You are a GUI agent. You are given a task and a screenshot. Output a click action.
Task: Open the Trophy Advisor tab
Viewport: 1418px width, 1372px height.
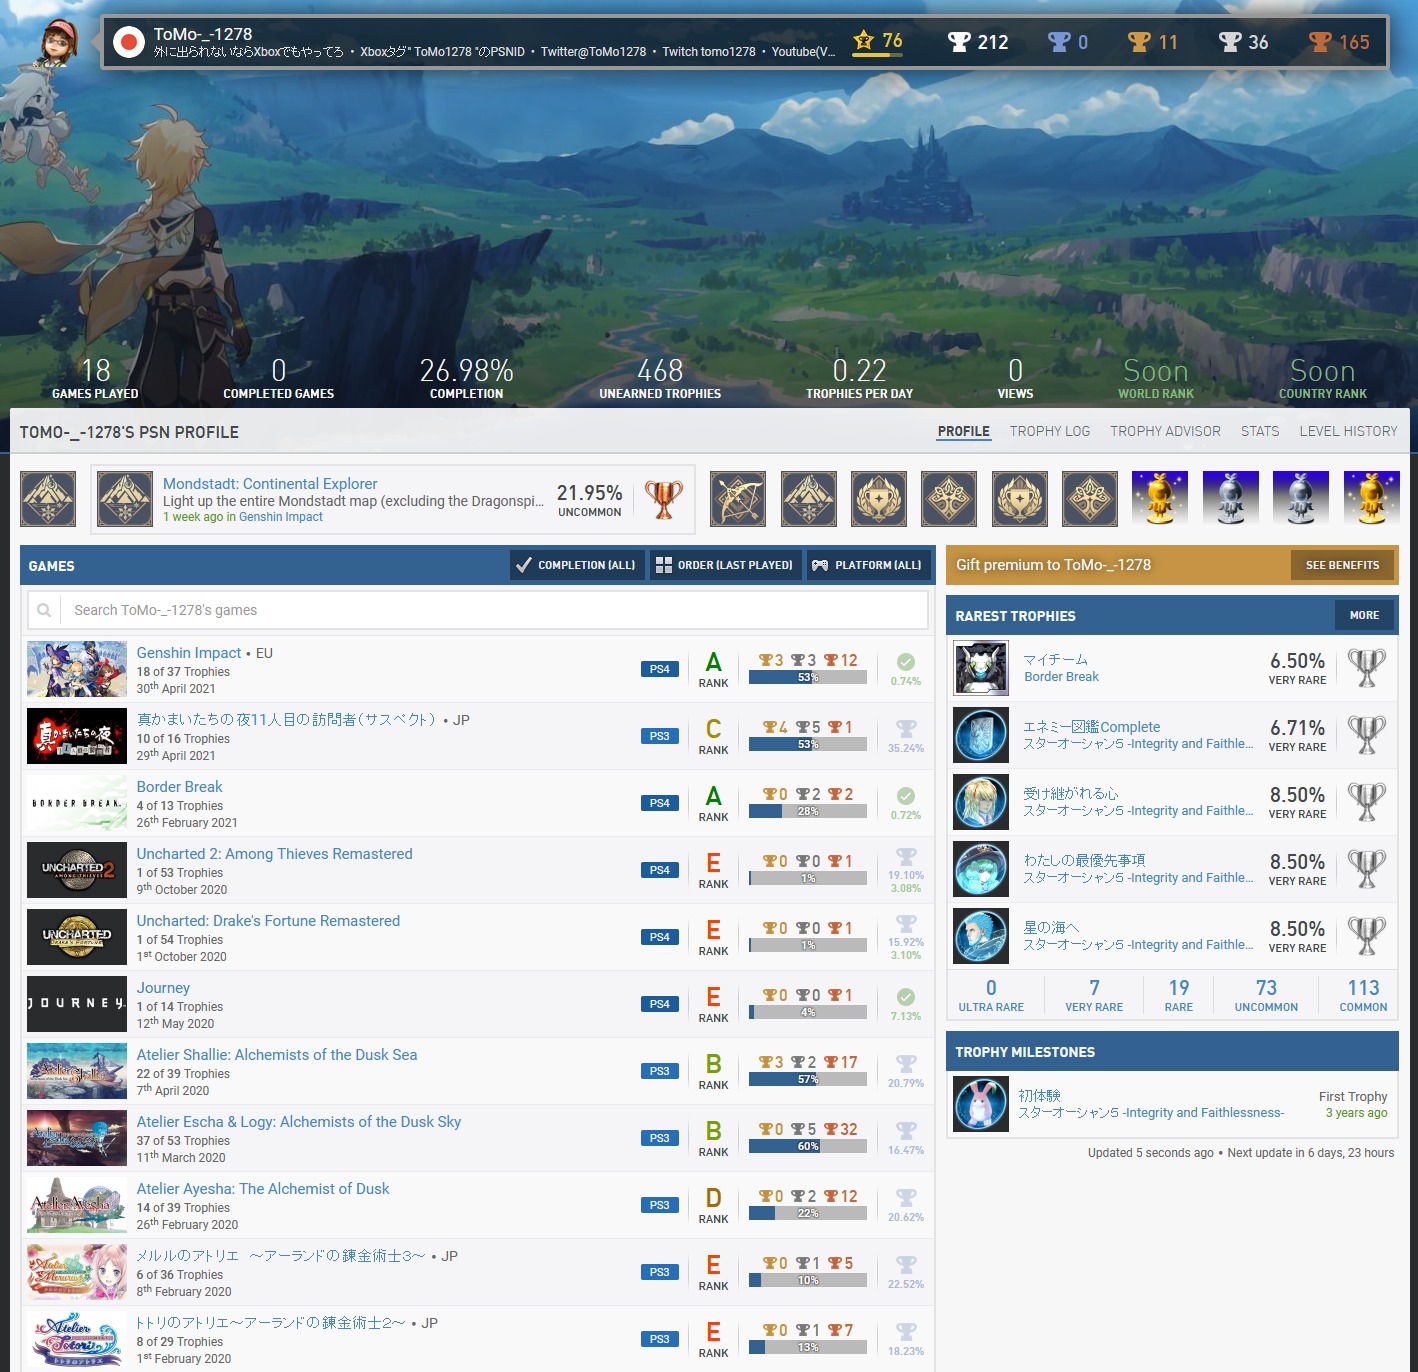(1165, 431)
